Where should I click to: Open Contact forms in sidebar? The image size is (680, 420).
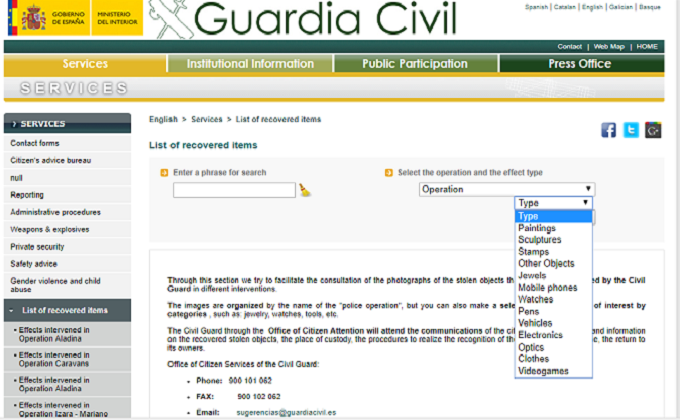pos(67,143)
